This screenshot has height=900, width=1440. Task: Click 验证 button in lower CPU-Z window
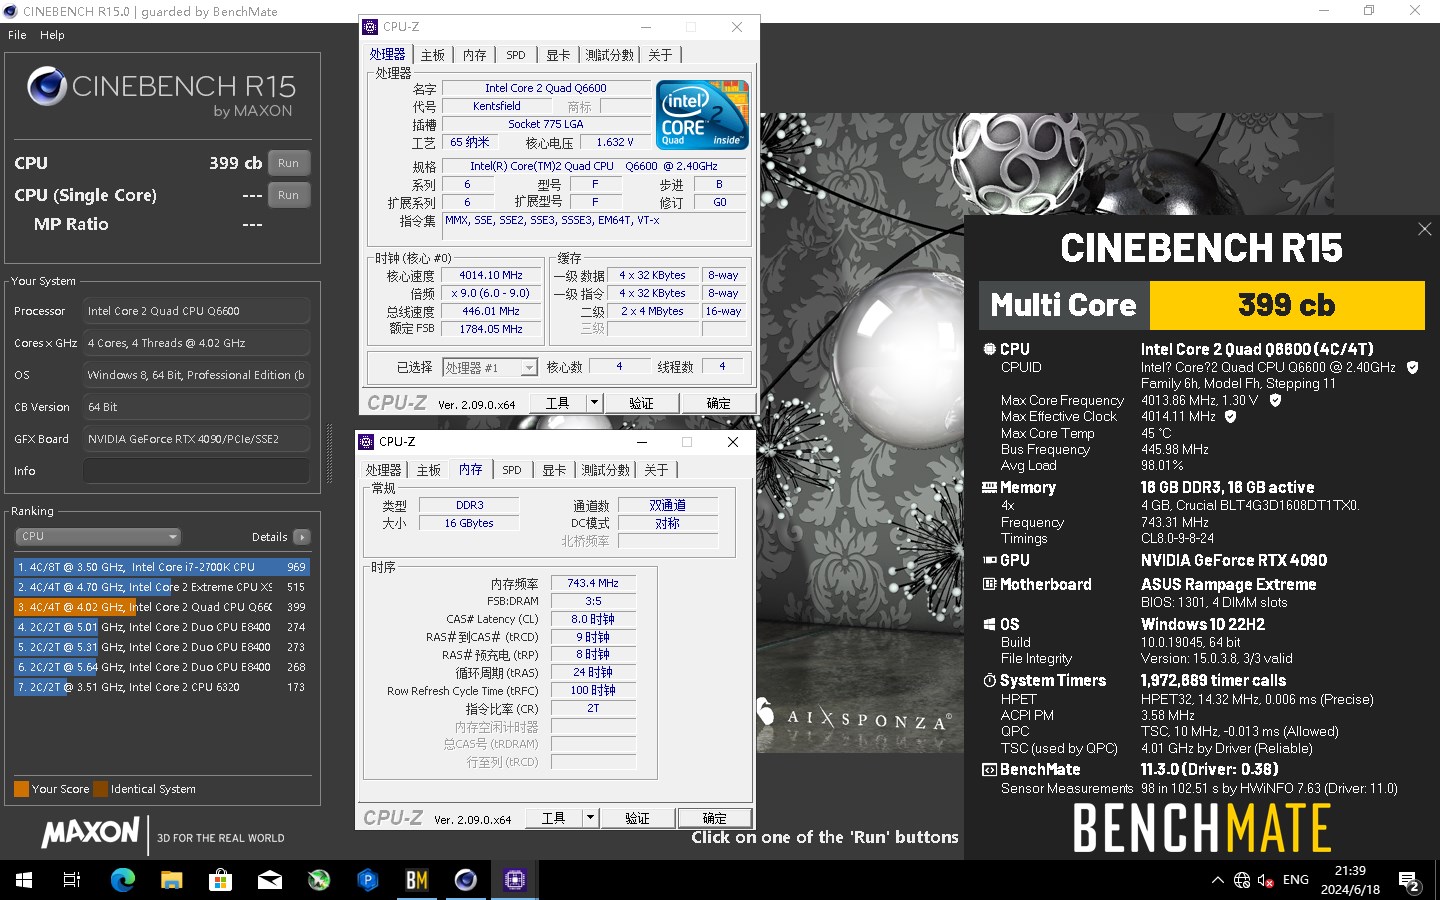pyautogui.click(x=637, y=818)
